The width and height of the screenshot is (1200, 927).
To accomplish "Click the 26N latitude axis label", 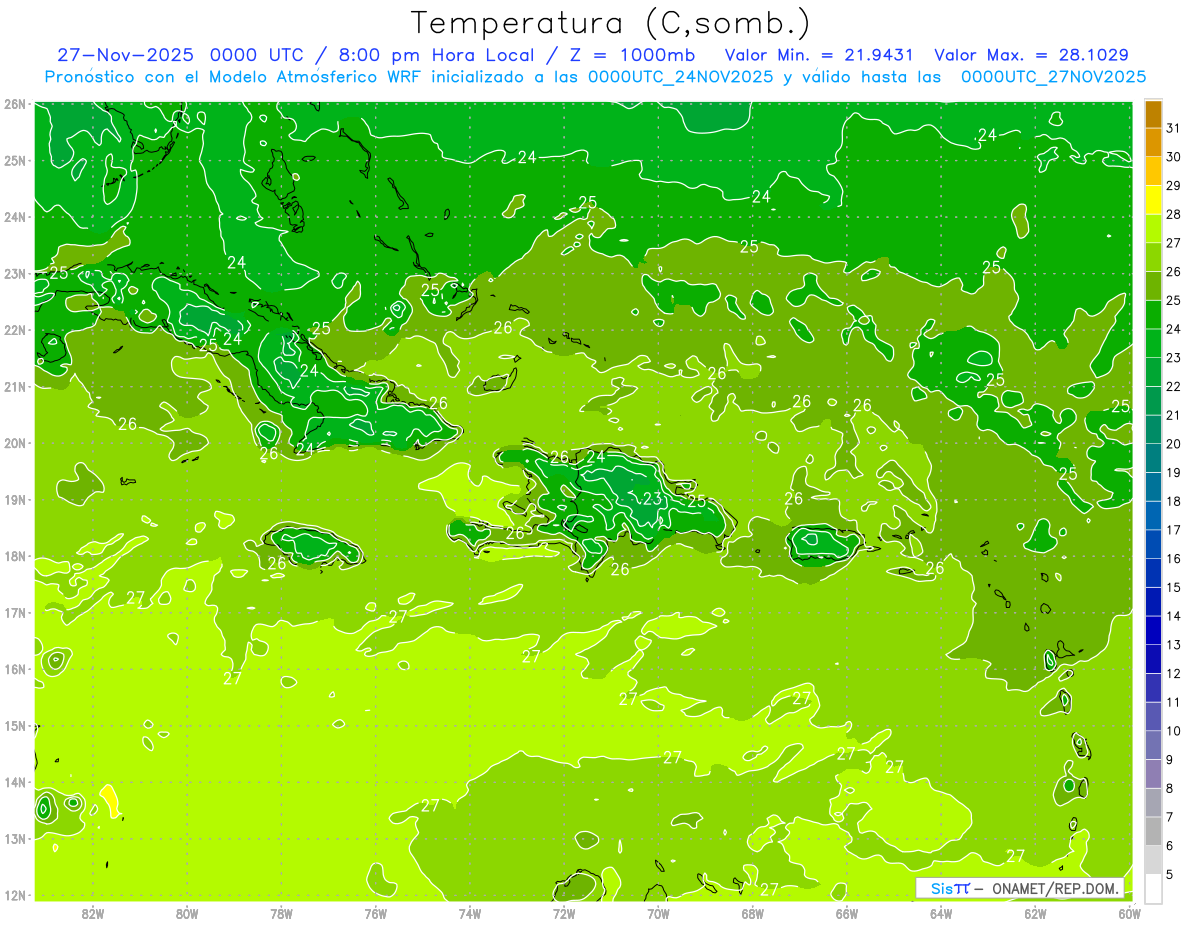I will 15,104.
